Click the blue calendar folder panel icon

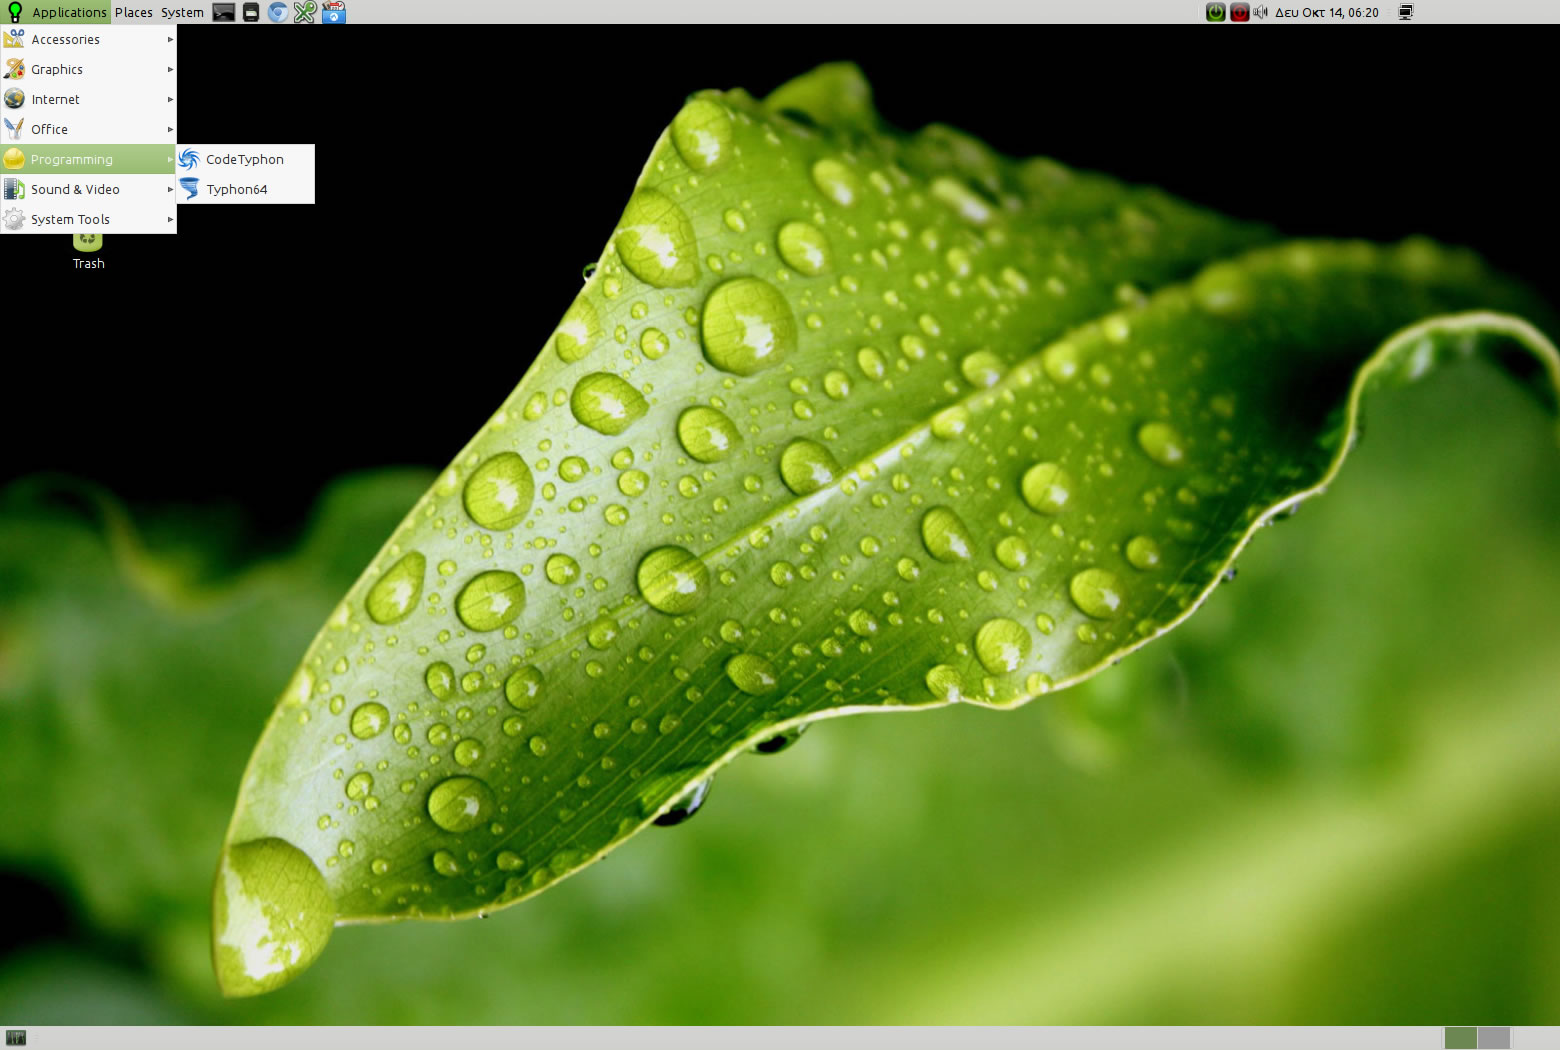(333, 12)
